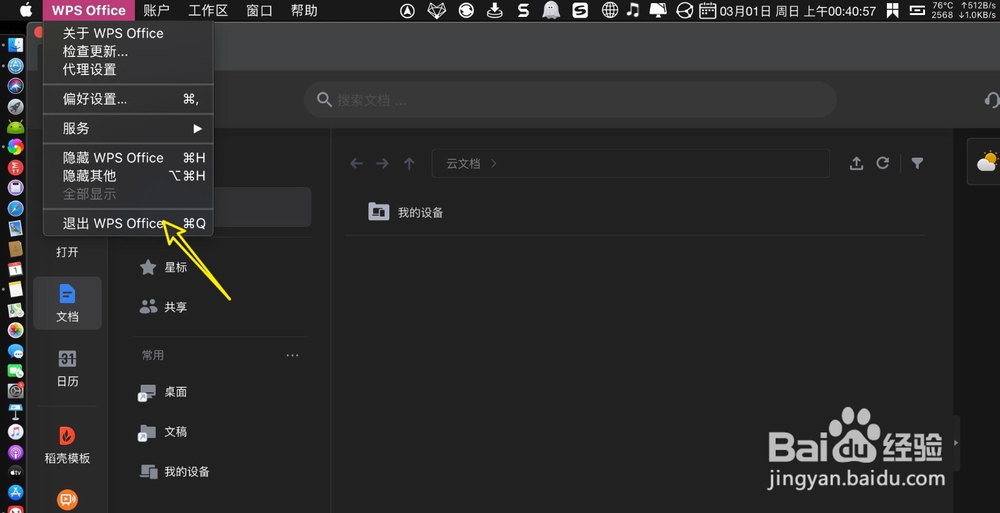The width and height of the screenshot is (1000, 513).
Task: Click the download tray icon in menu bar
Action: [494, 10]
